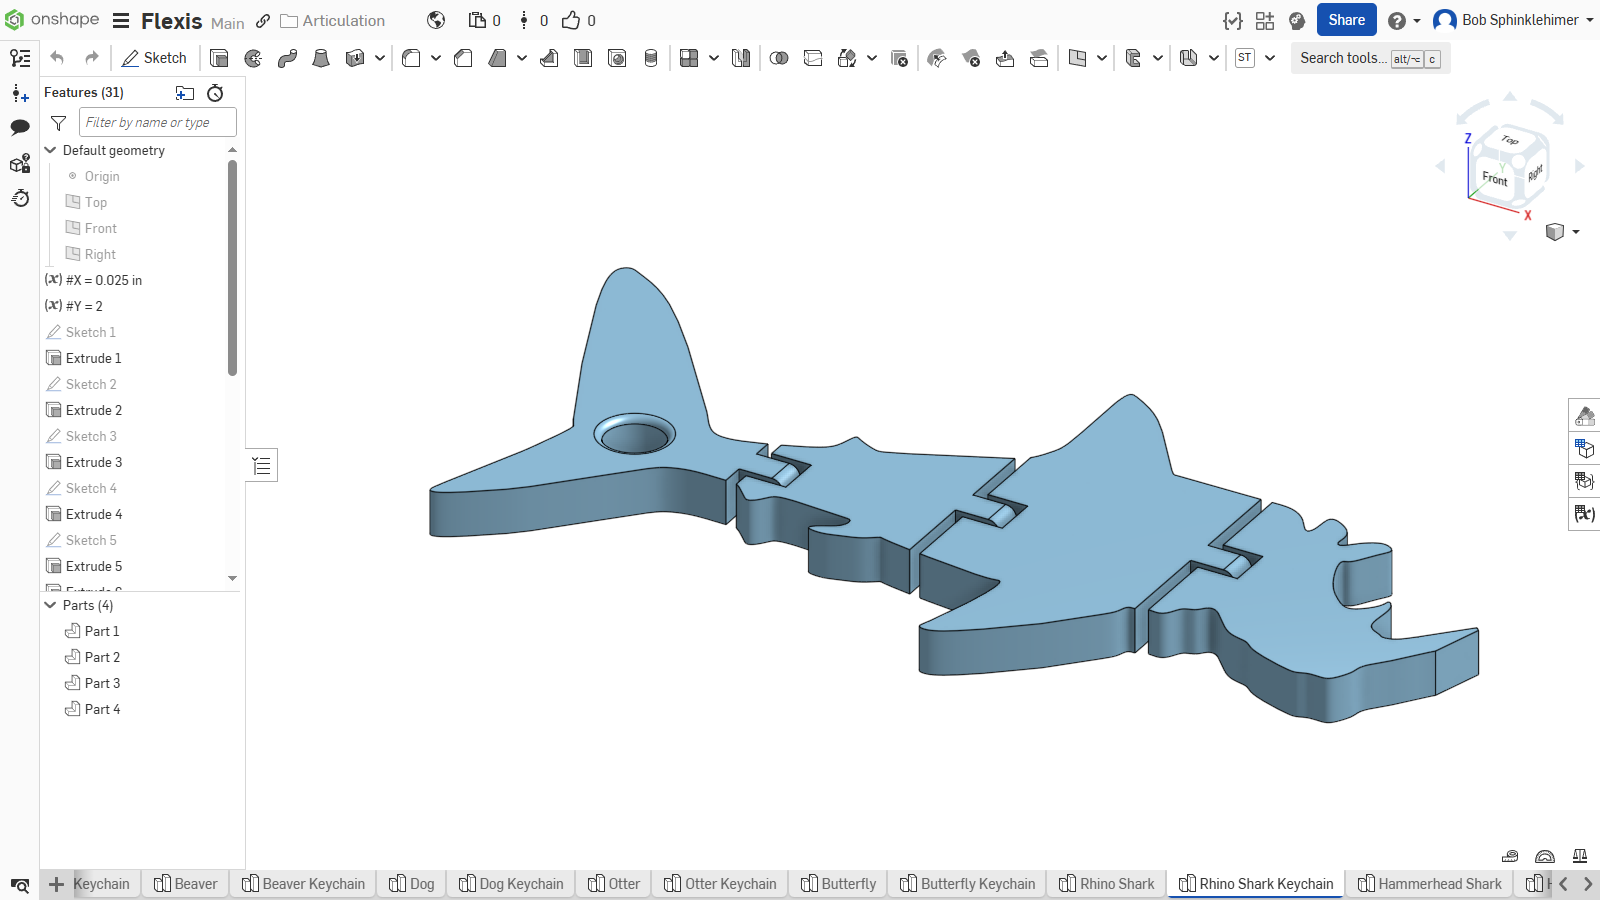Viewport: 1600px width, 900px height.
Task: Select the Move face tool
Action: coord(1005,58)
